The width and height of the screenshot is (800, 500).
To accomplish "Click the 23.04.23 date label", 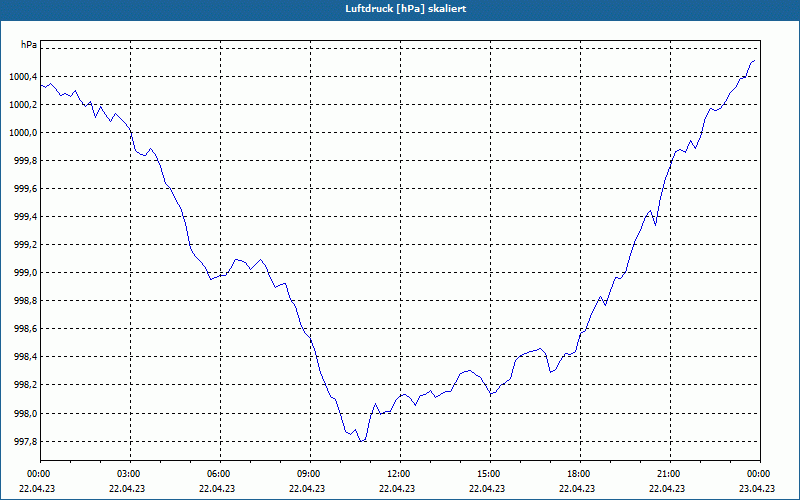I will (757, 488).
